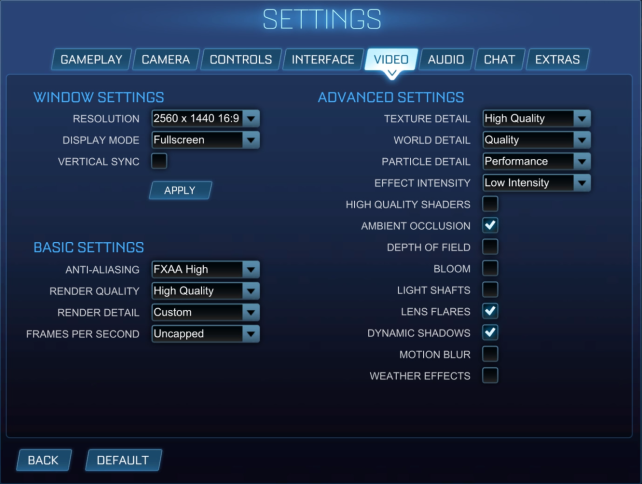The image size is (642, 484).
Task: Change the Frames Per Second dropdown
Action: pos(206,334)
